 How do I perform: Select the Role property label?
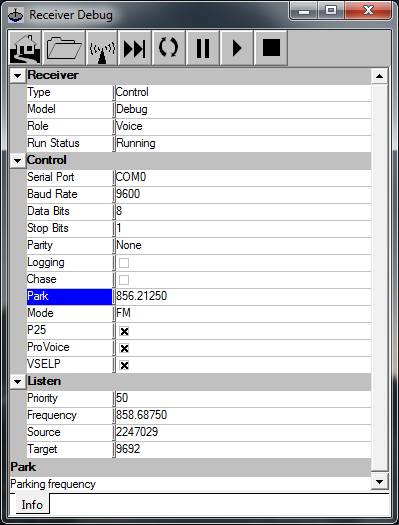tap(37, 126)
